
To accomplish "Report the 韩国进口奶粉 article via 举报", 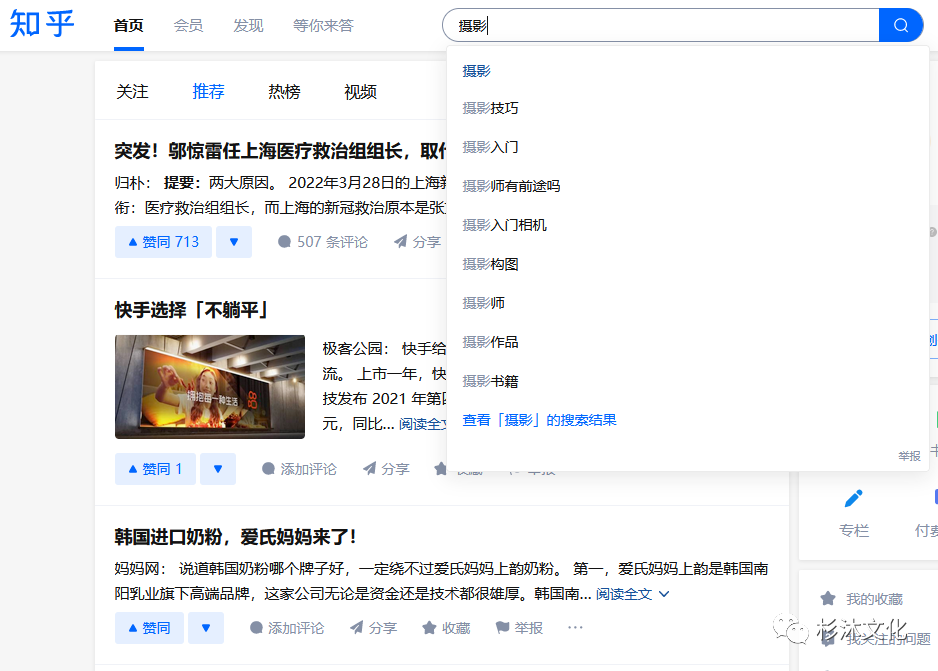I will coord(519,628).
